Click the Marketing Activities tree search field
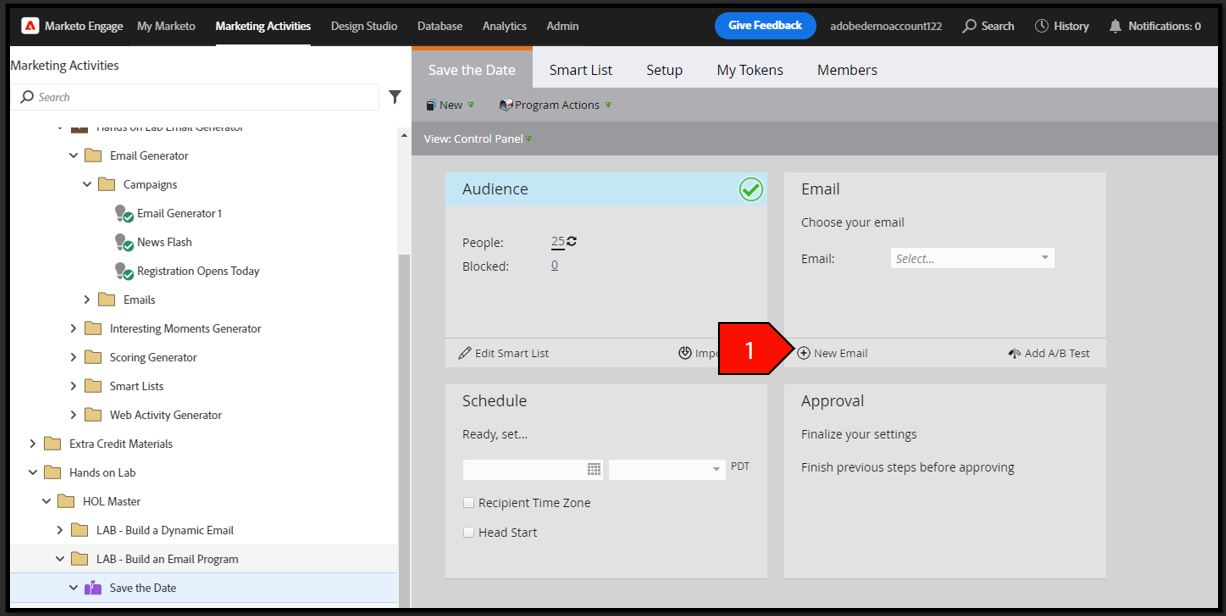The image size is (1226, 616). (196, 97)
